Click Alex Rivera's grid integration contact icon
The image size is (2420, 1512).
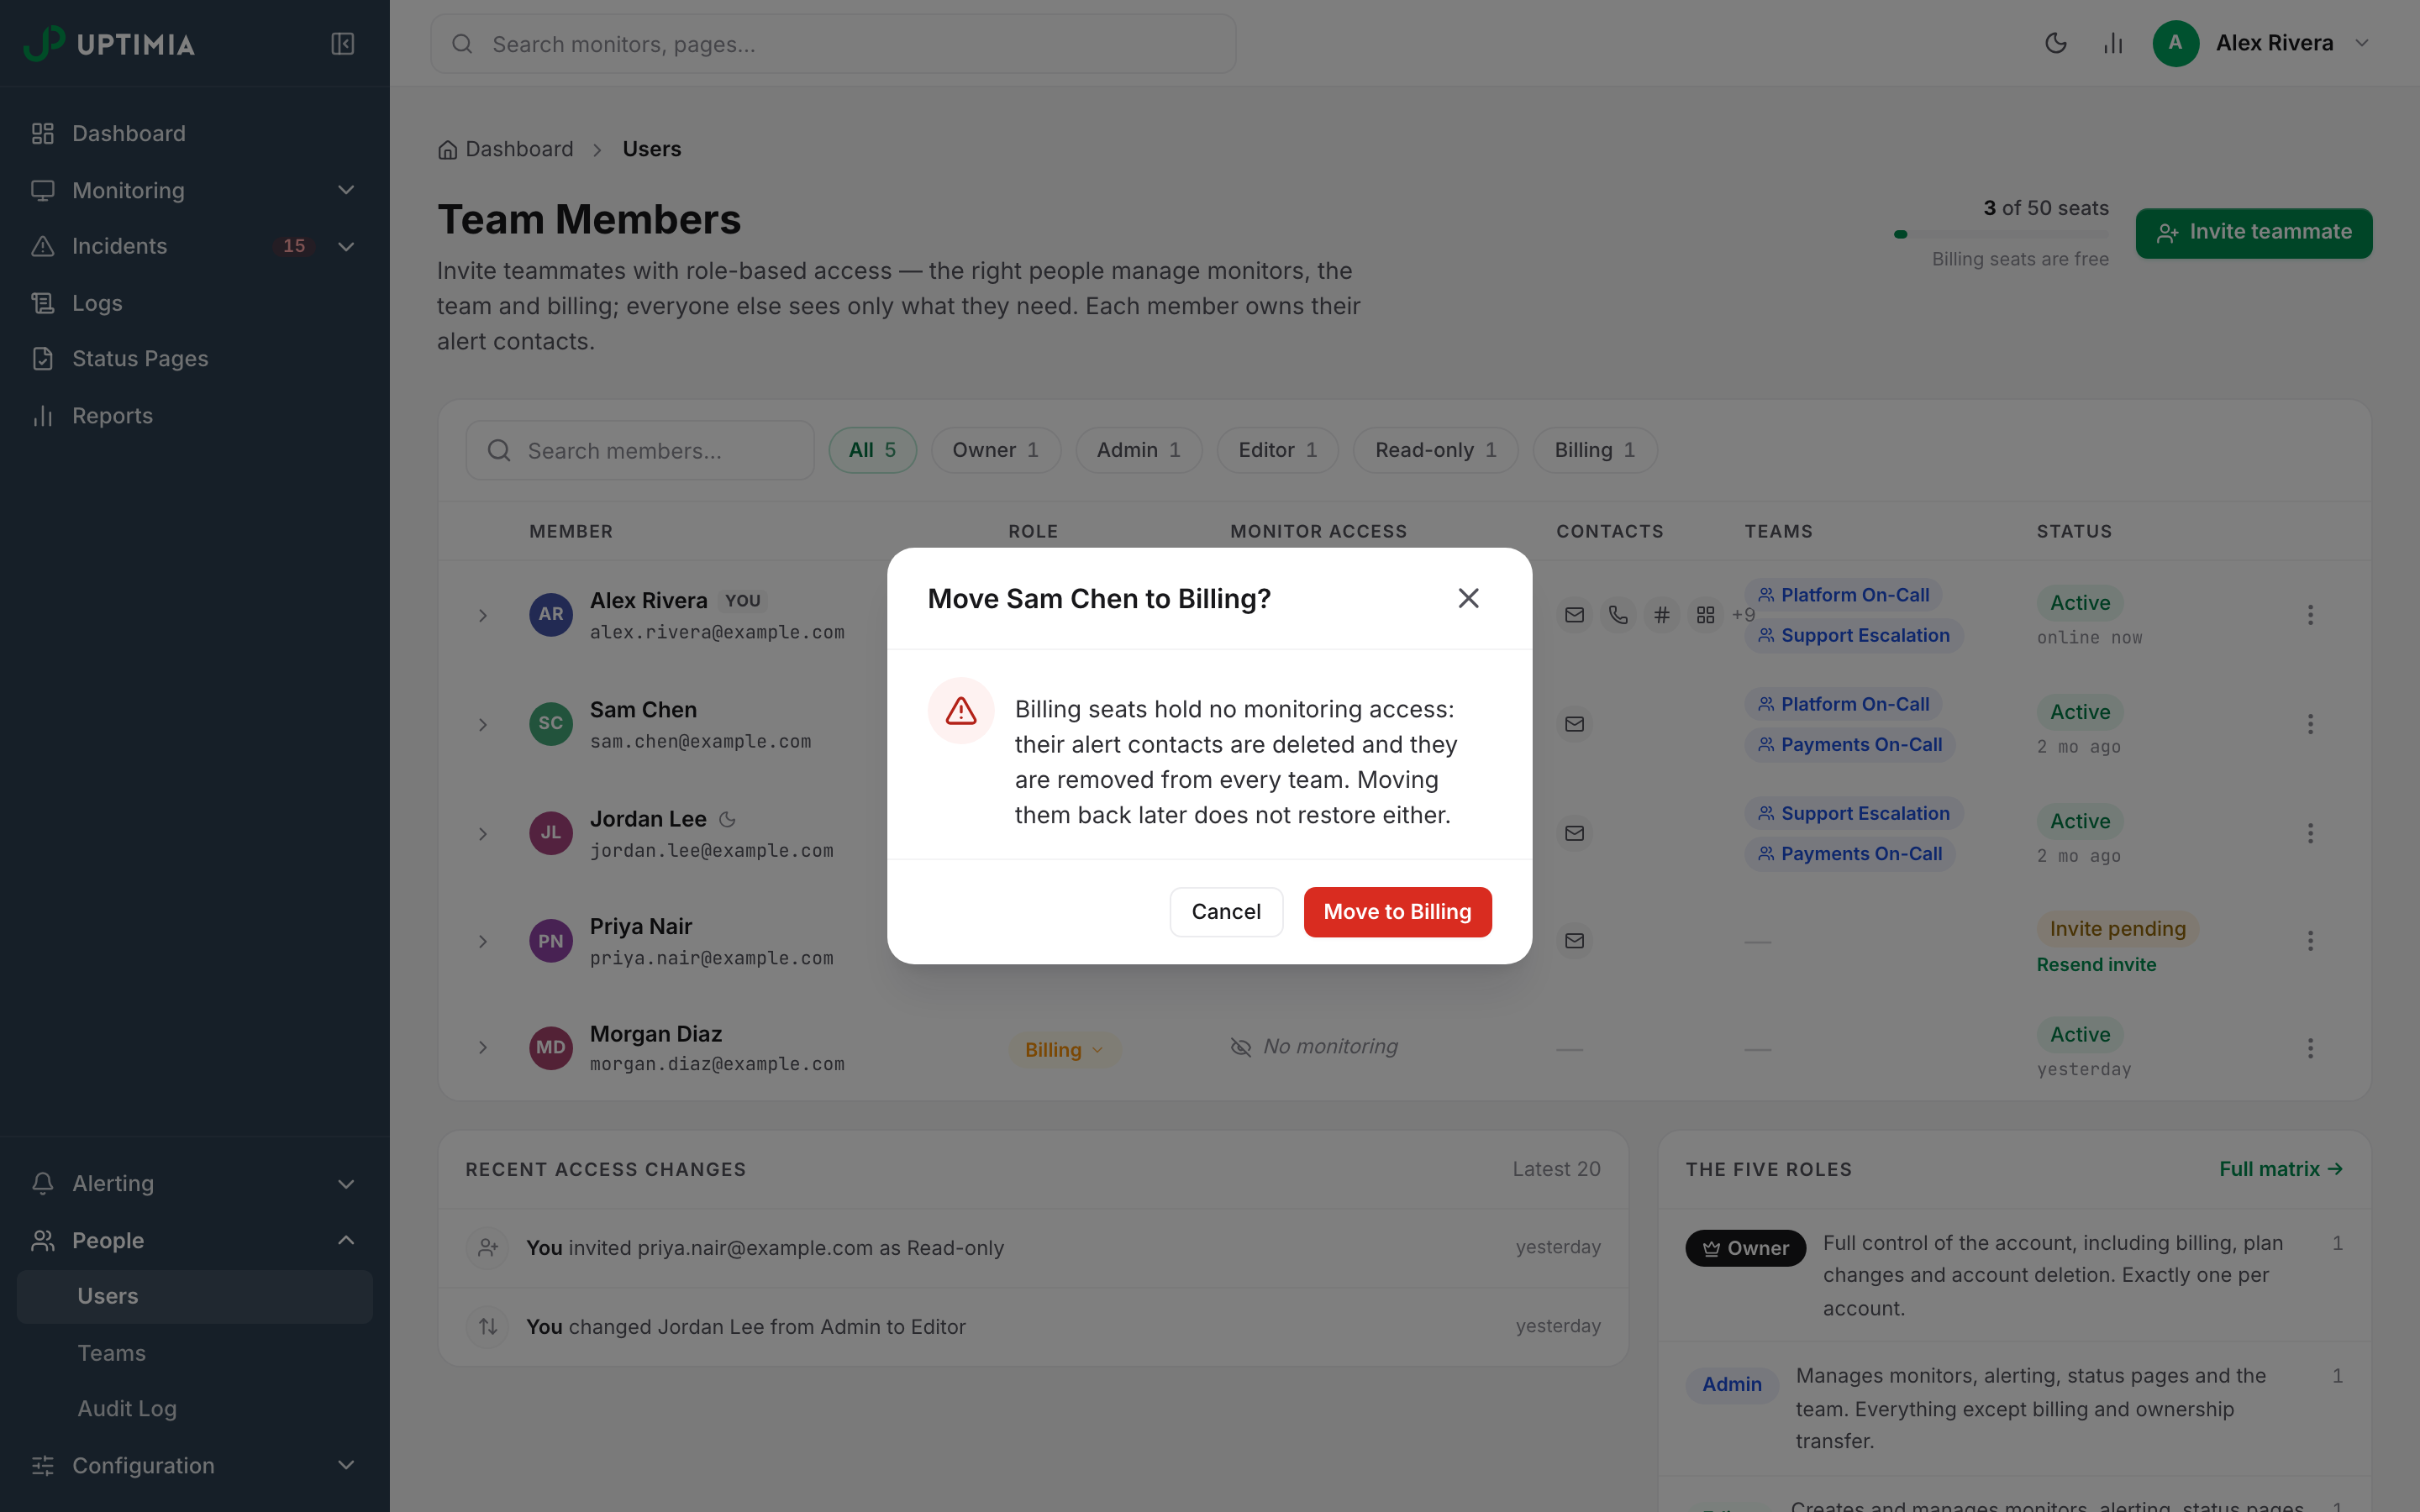click(x=1706, y=615)
